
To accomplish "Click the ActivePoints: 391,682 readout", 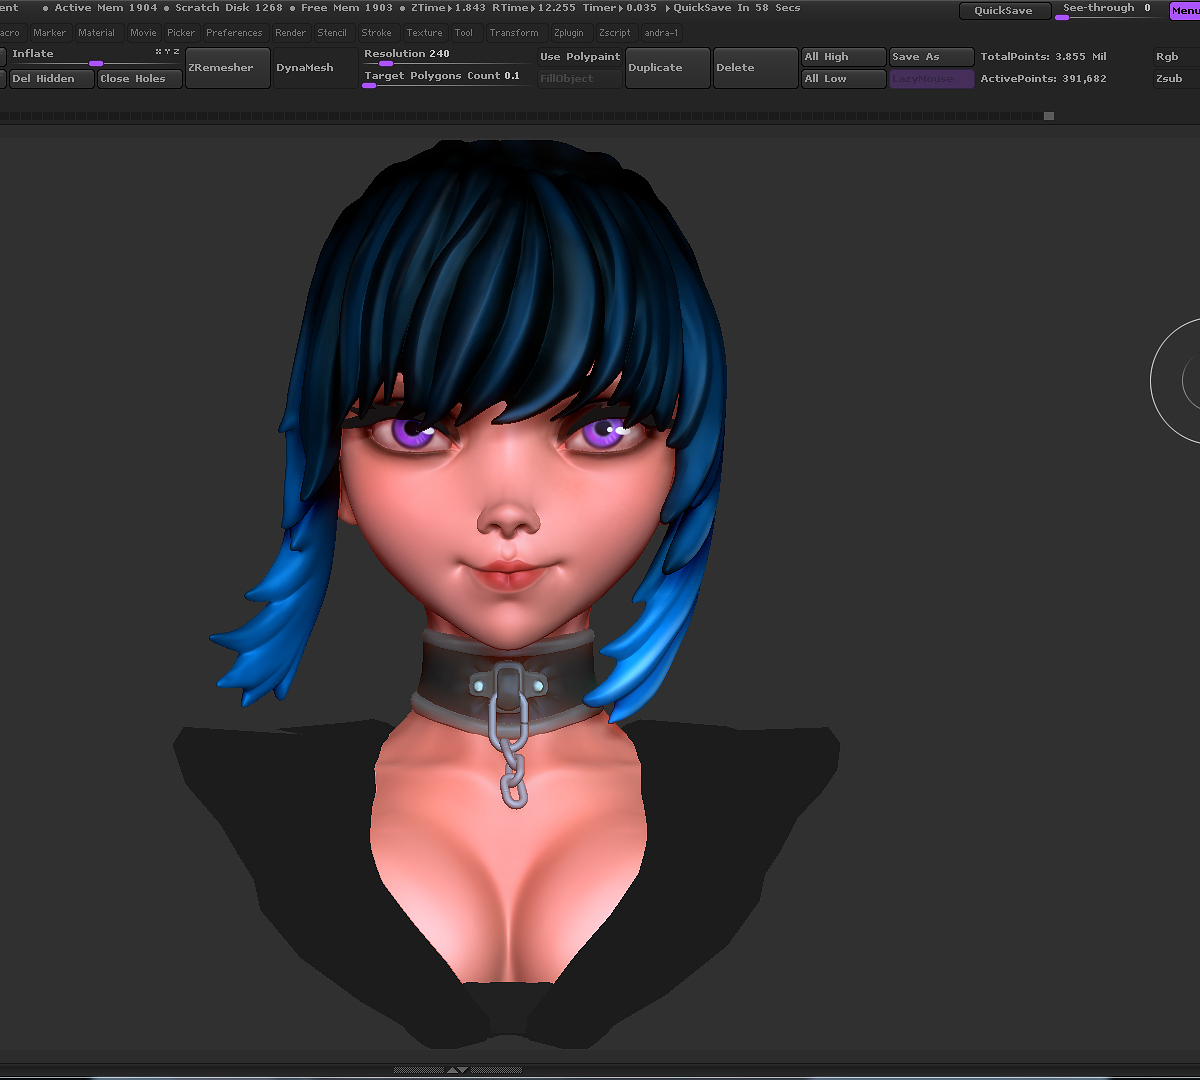I will [1043, 79].
